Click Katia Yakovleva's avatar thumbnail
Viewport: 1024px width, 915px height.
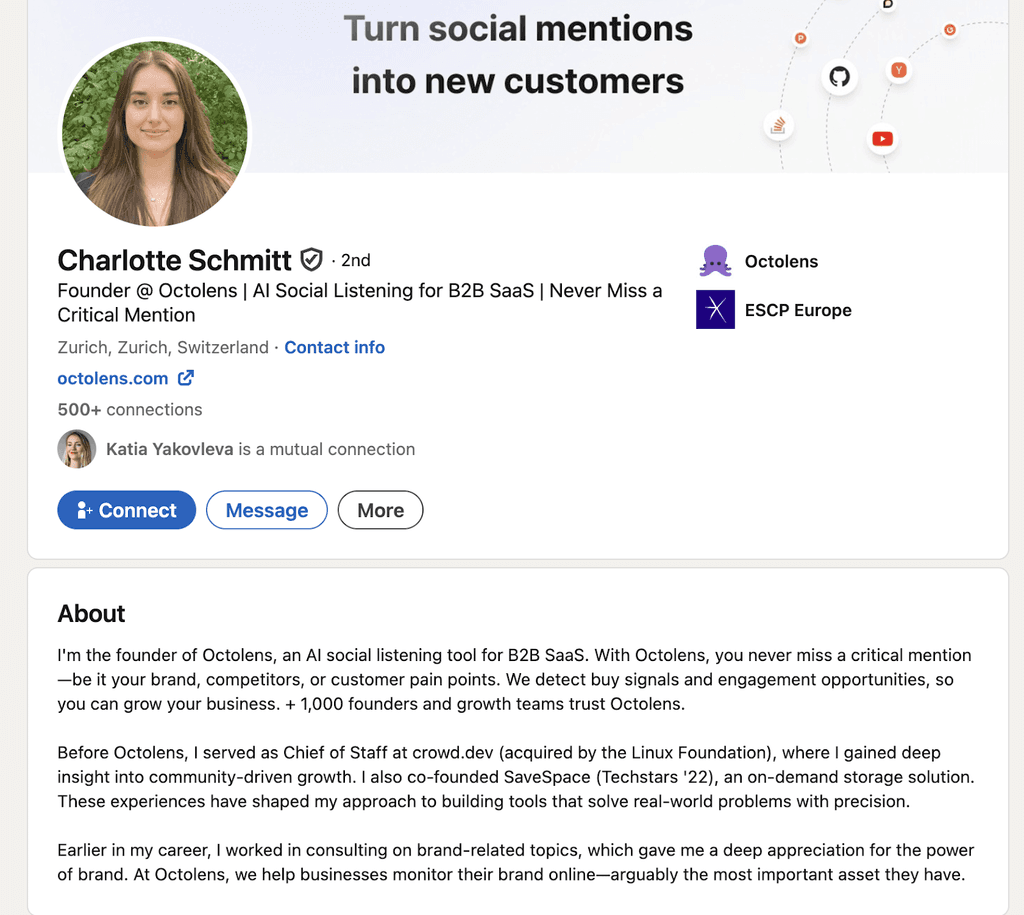point(77,449)
